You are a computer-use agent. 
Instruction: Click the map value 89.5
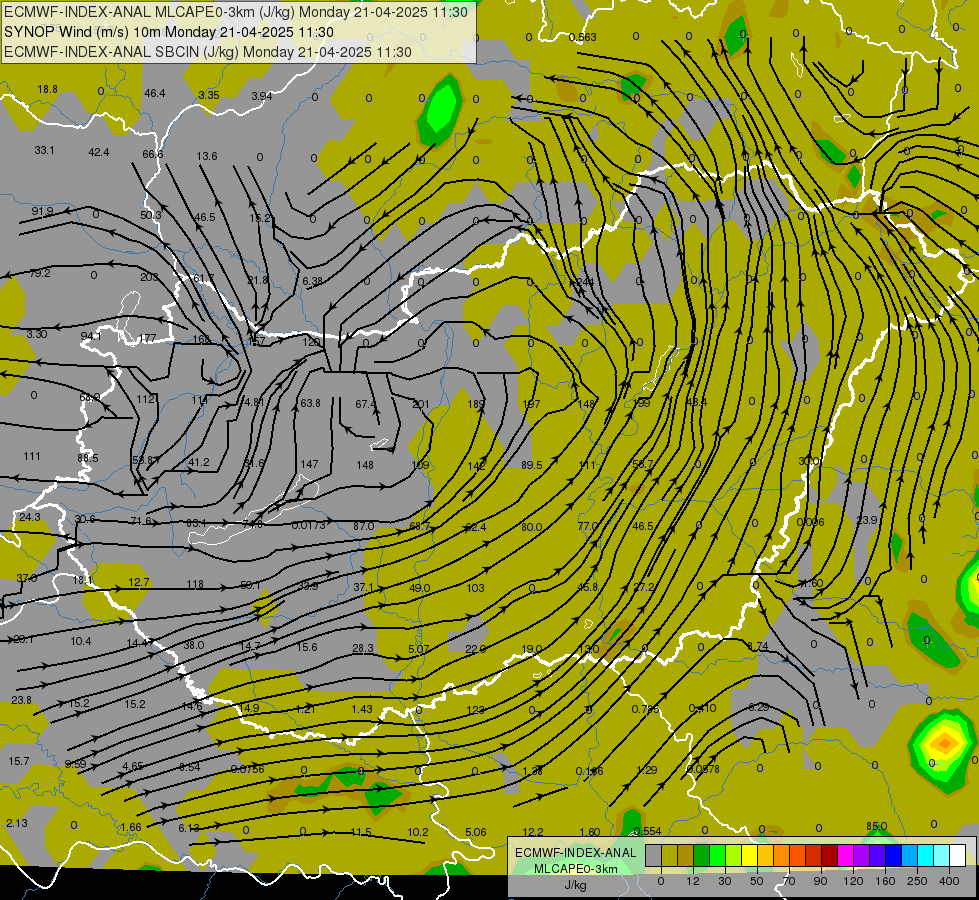pyautogui.click(x=531, y=465)
